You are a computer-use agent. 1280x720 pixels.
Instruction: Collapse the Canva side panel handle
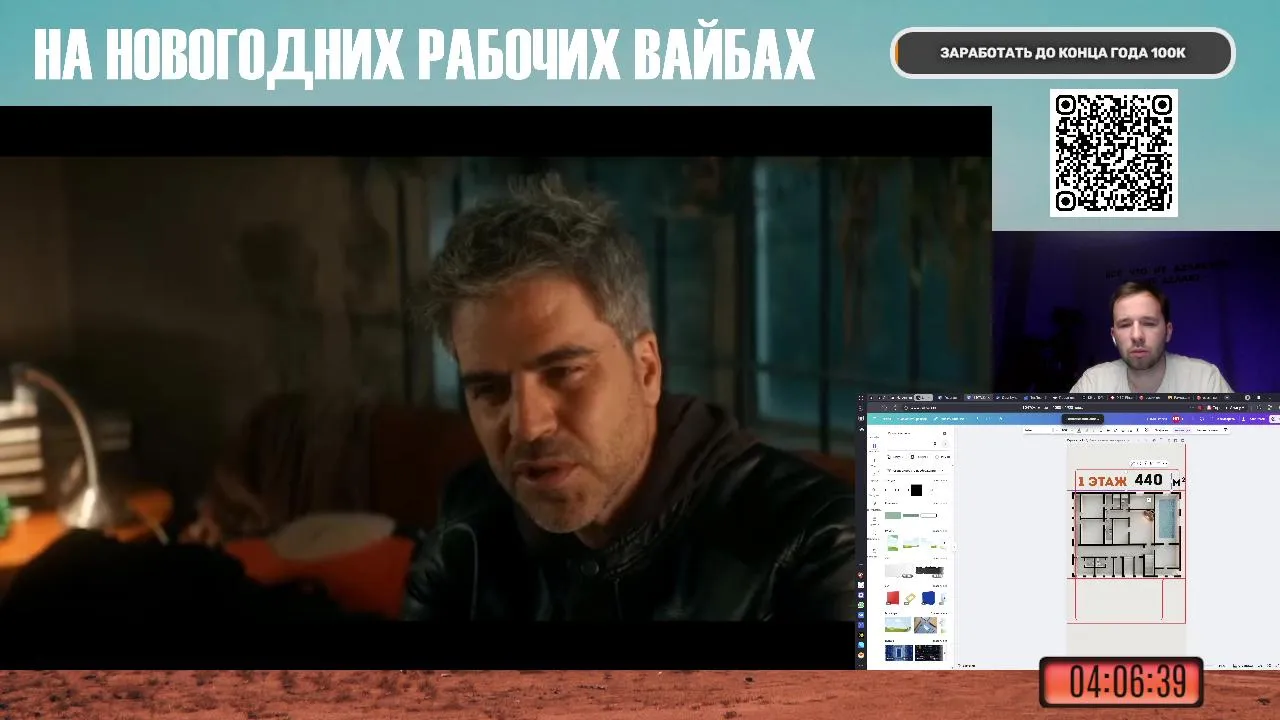click(x=954, y=546)
